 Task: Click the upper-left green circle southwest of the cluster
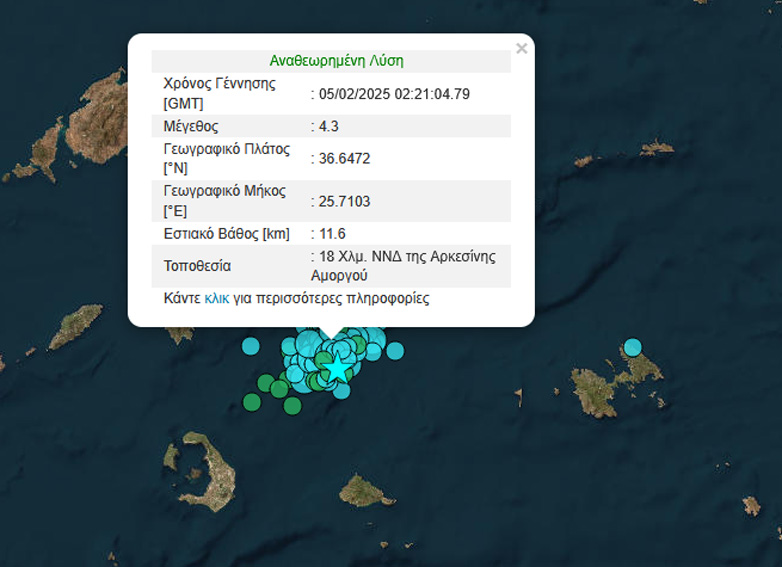coord(265,383)
